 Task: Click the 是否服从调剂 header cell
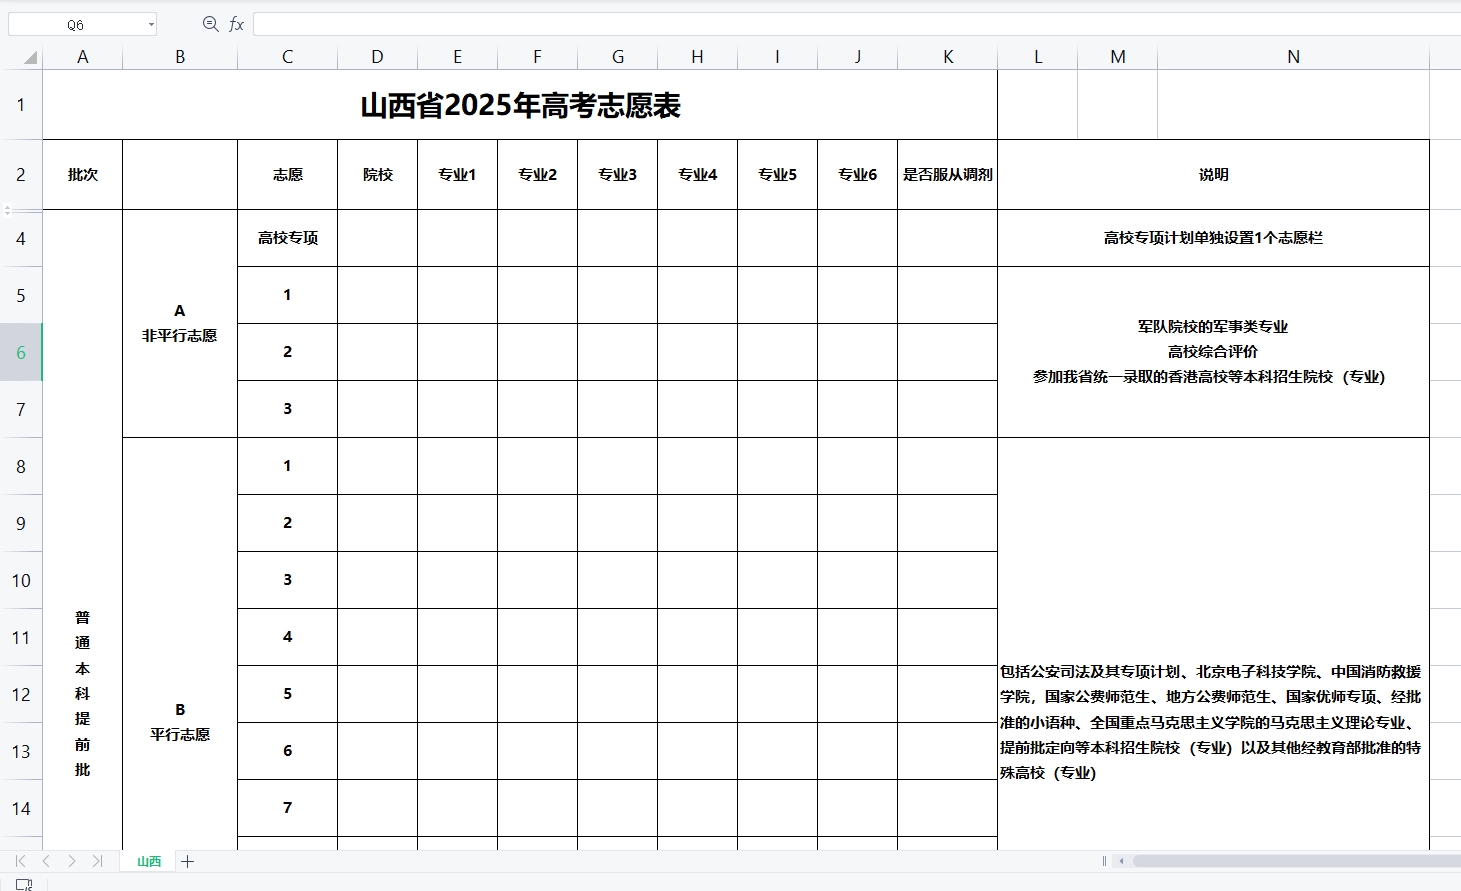[x=947, y=174]
